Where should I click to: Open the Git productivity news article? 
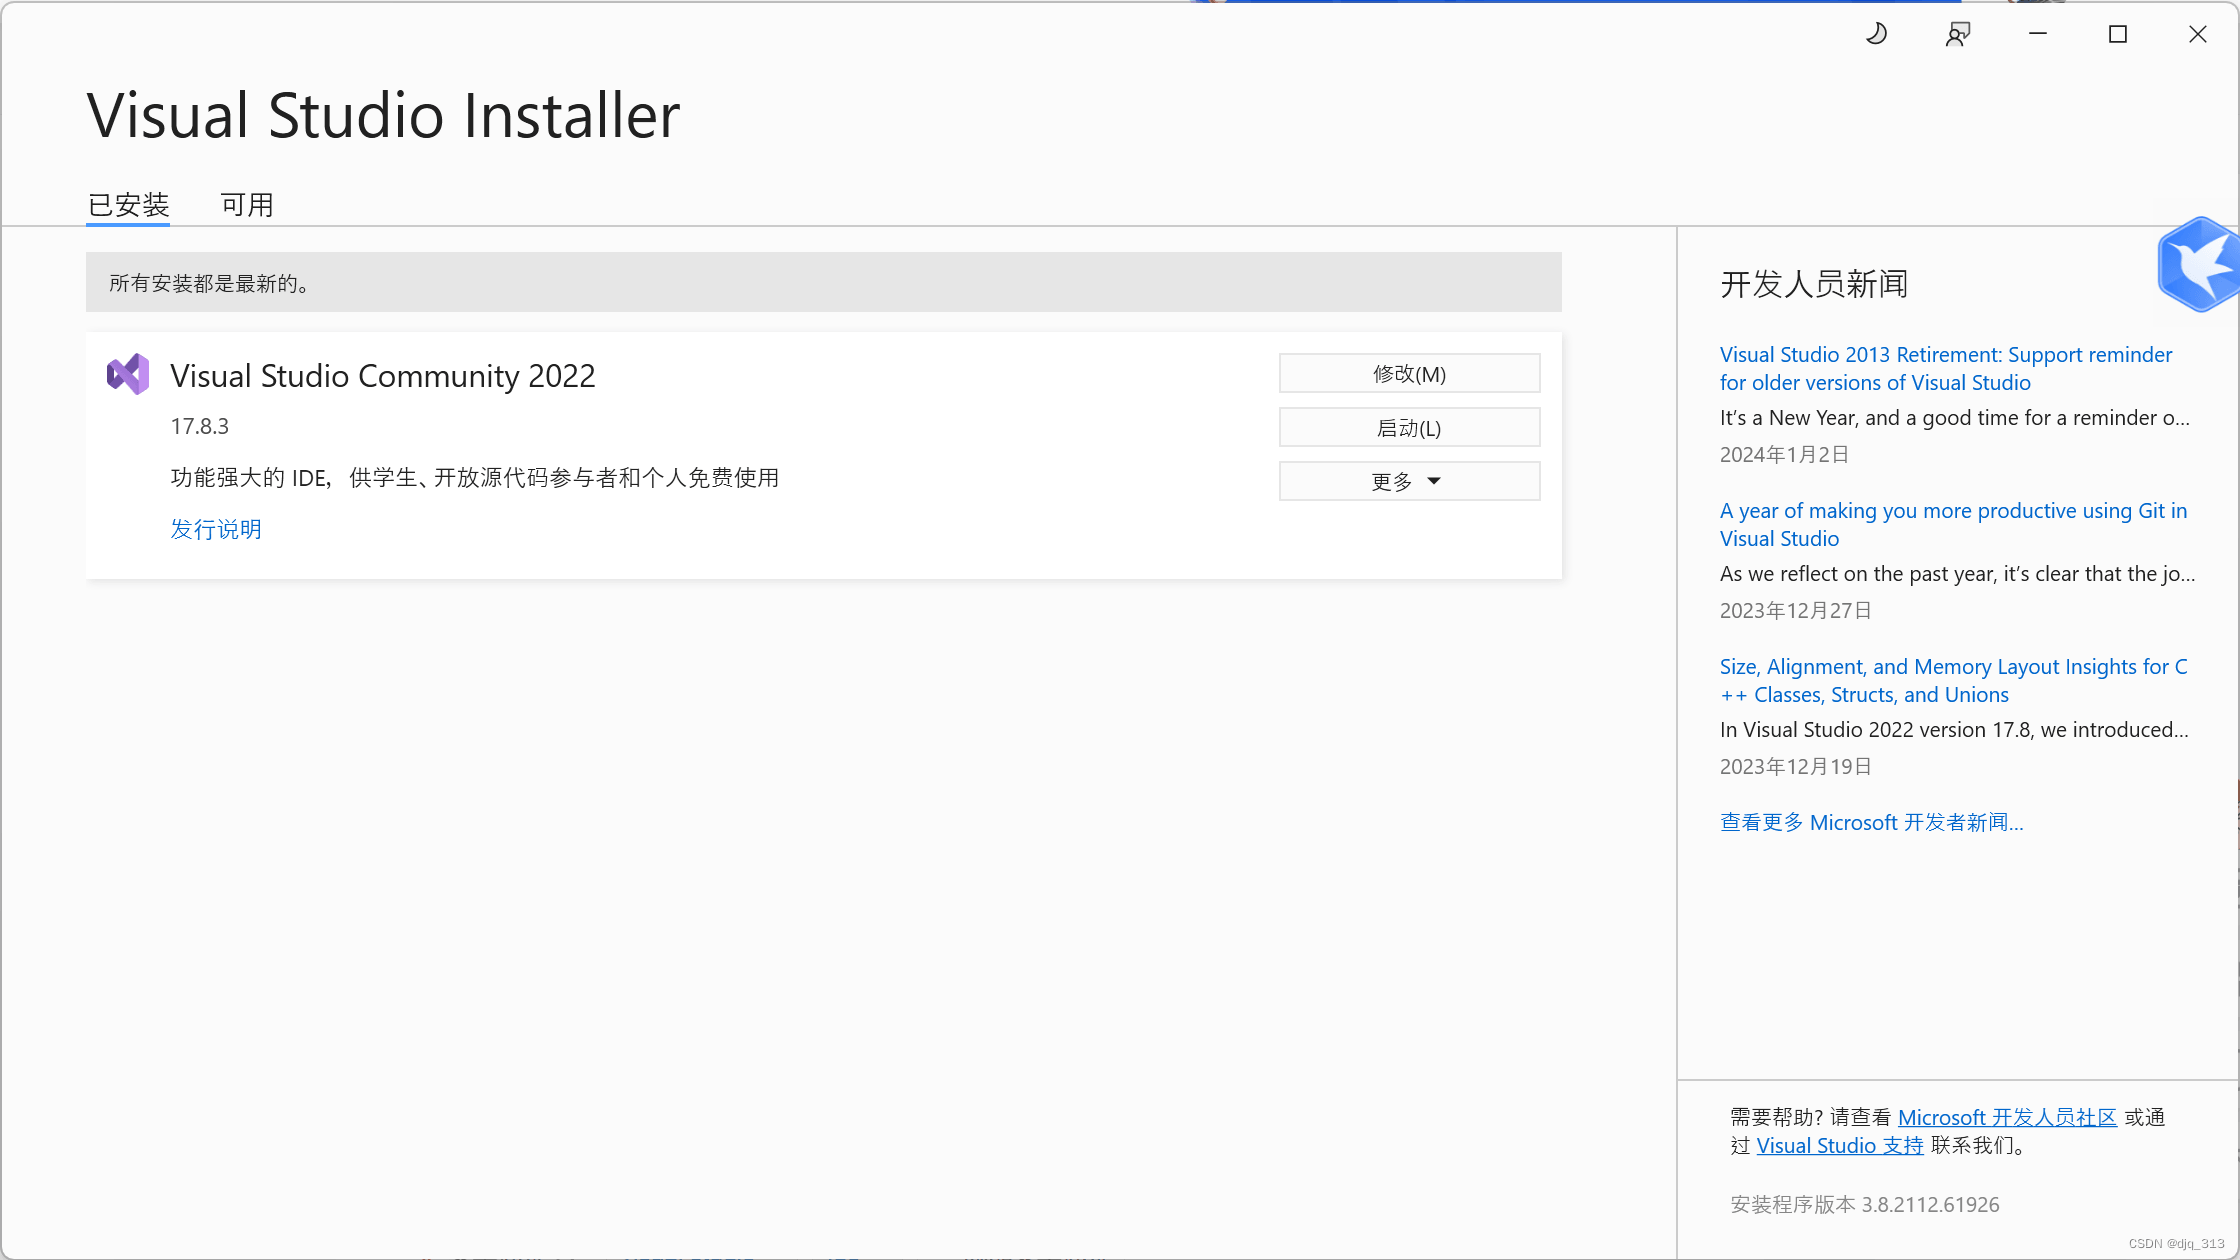(1953, 525)
